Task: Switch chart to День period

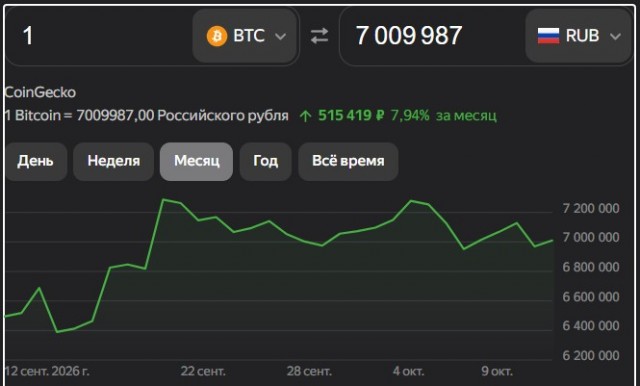Action: coord(36,161)
